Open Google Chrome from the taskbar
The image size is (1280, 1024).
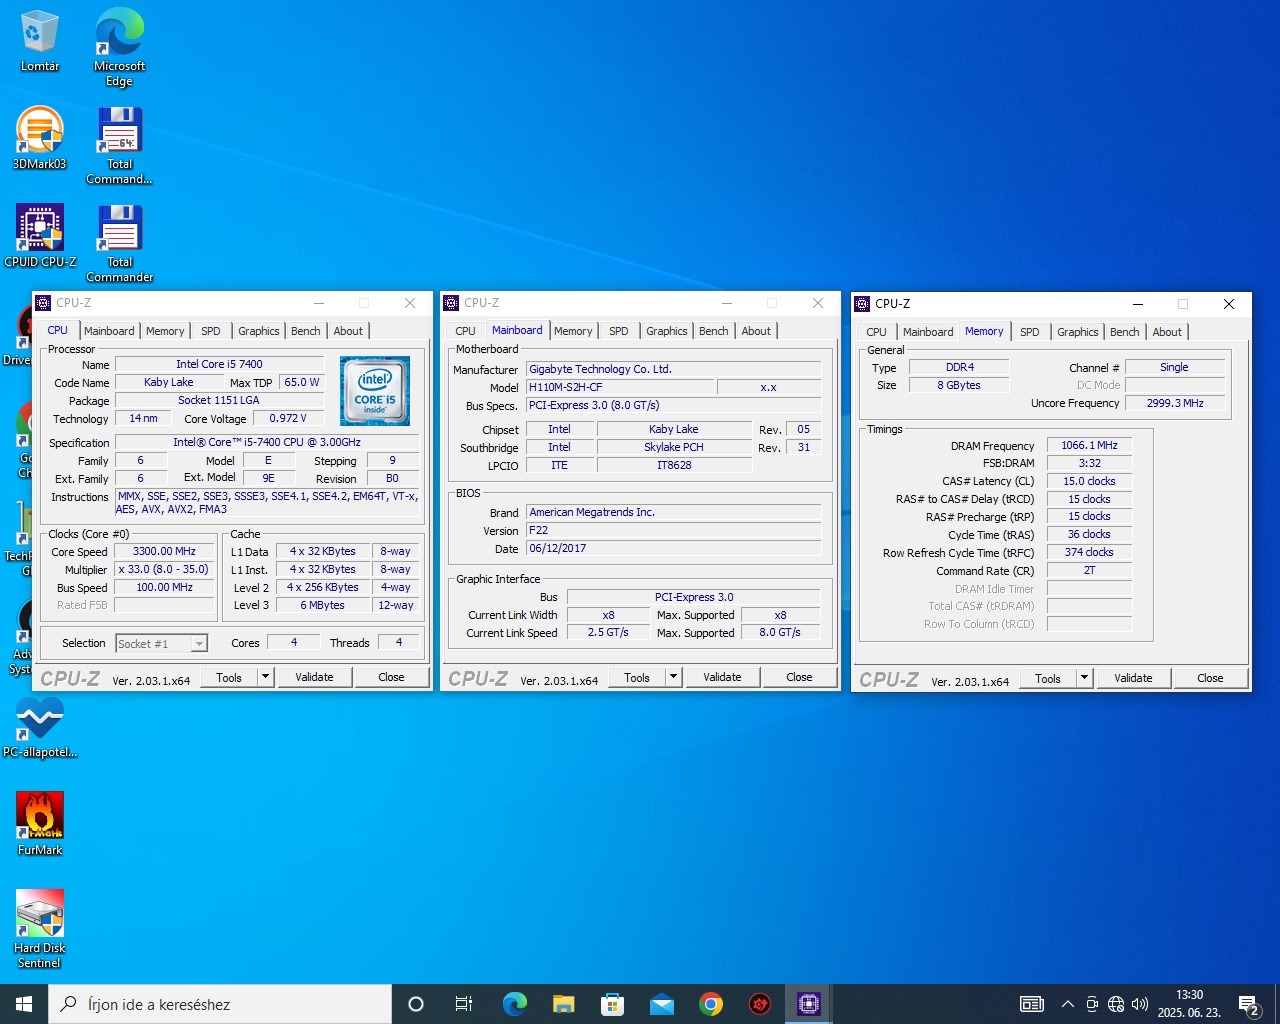click(x=710, y=1004)
